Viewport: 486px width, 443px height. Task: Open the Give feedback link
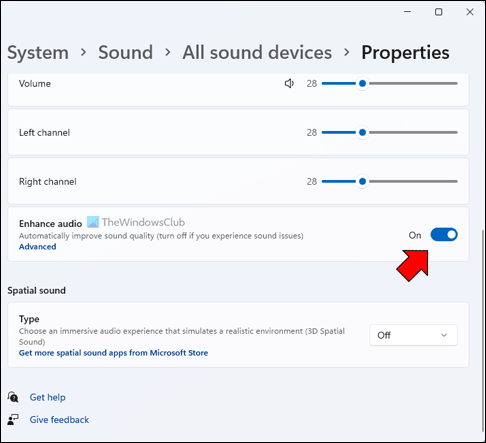pyautogui.click(x=59, y=420)
